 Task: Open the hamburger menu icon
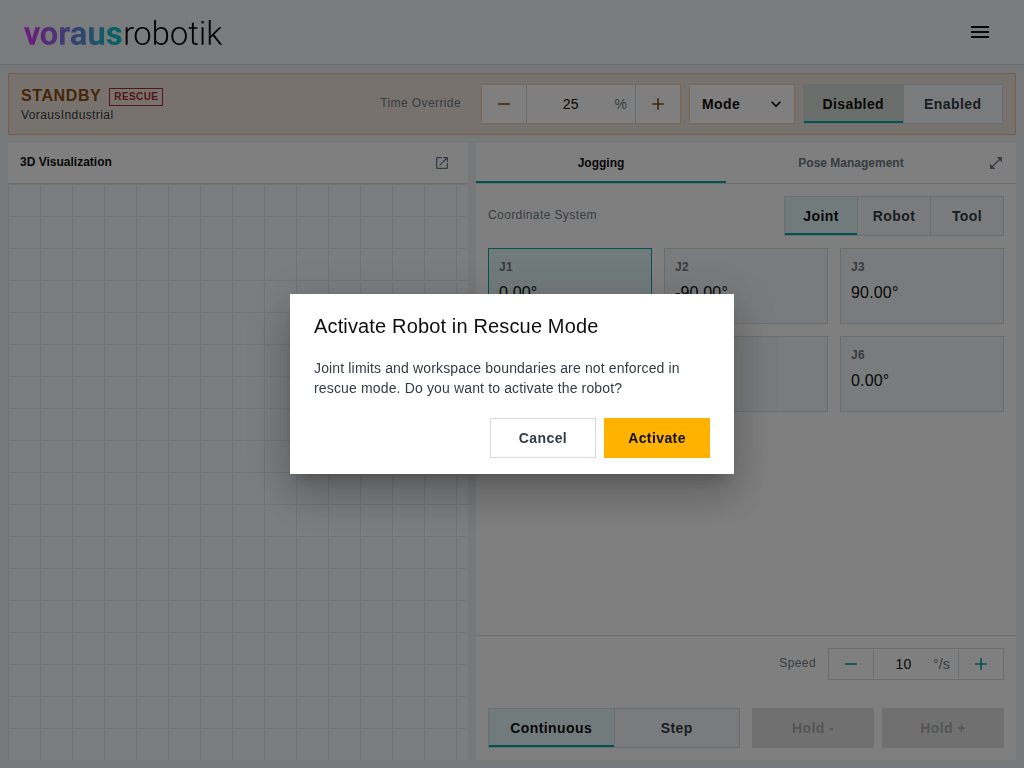click(980, 32)
